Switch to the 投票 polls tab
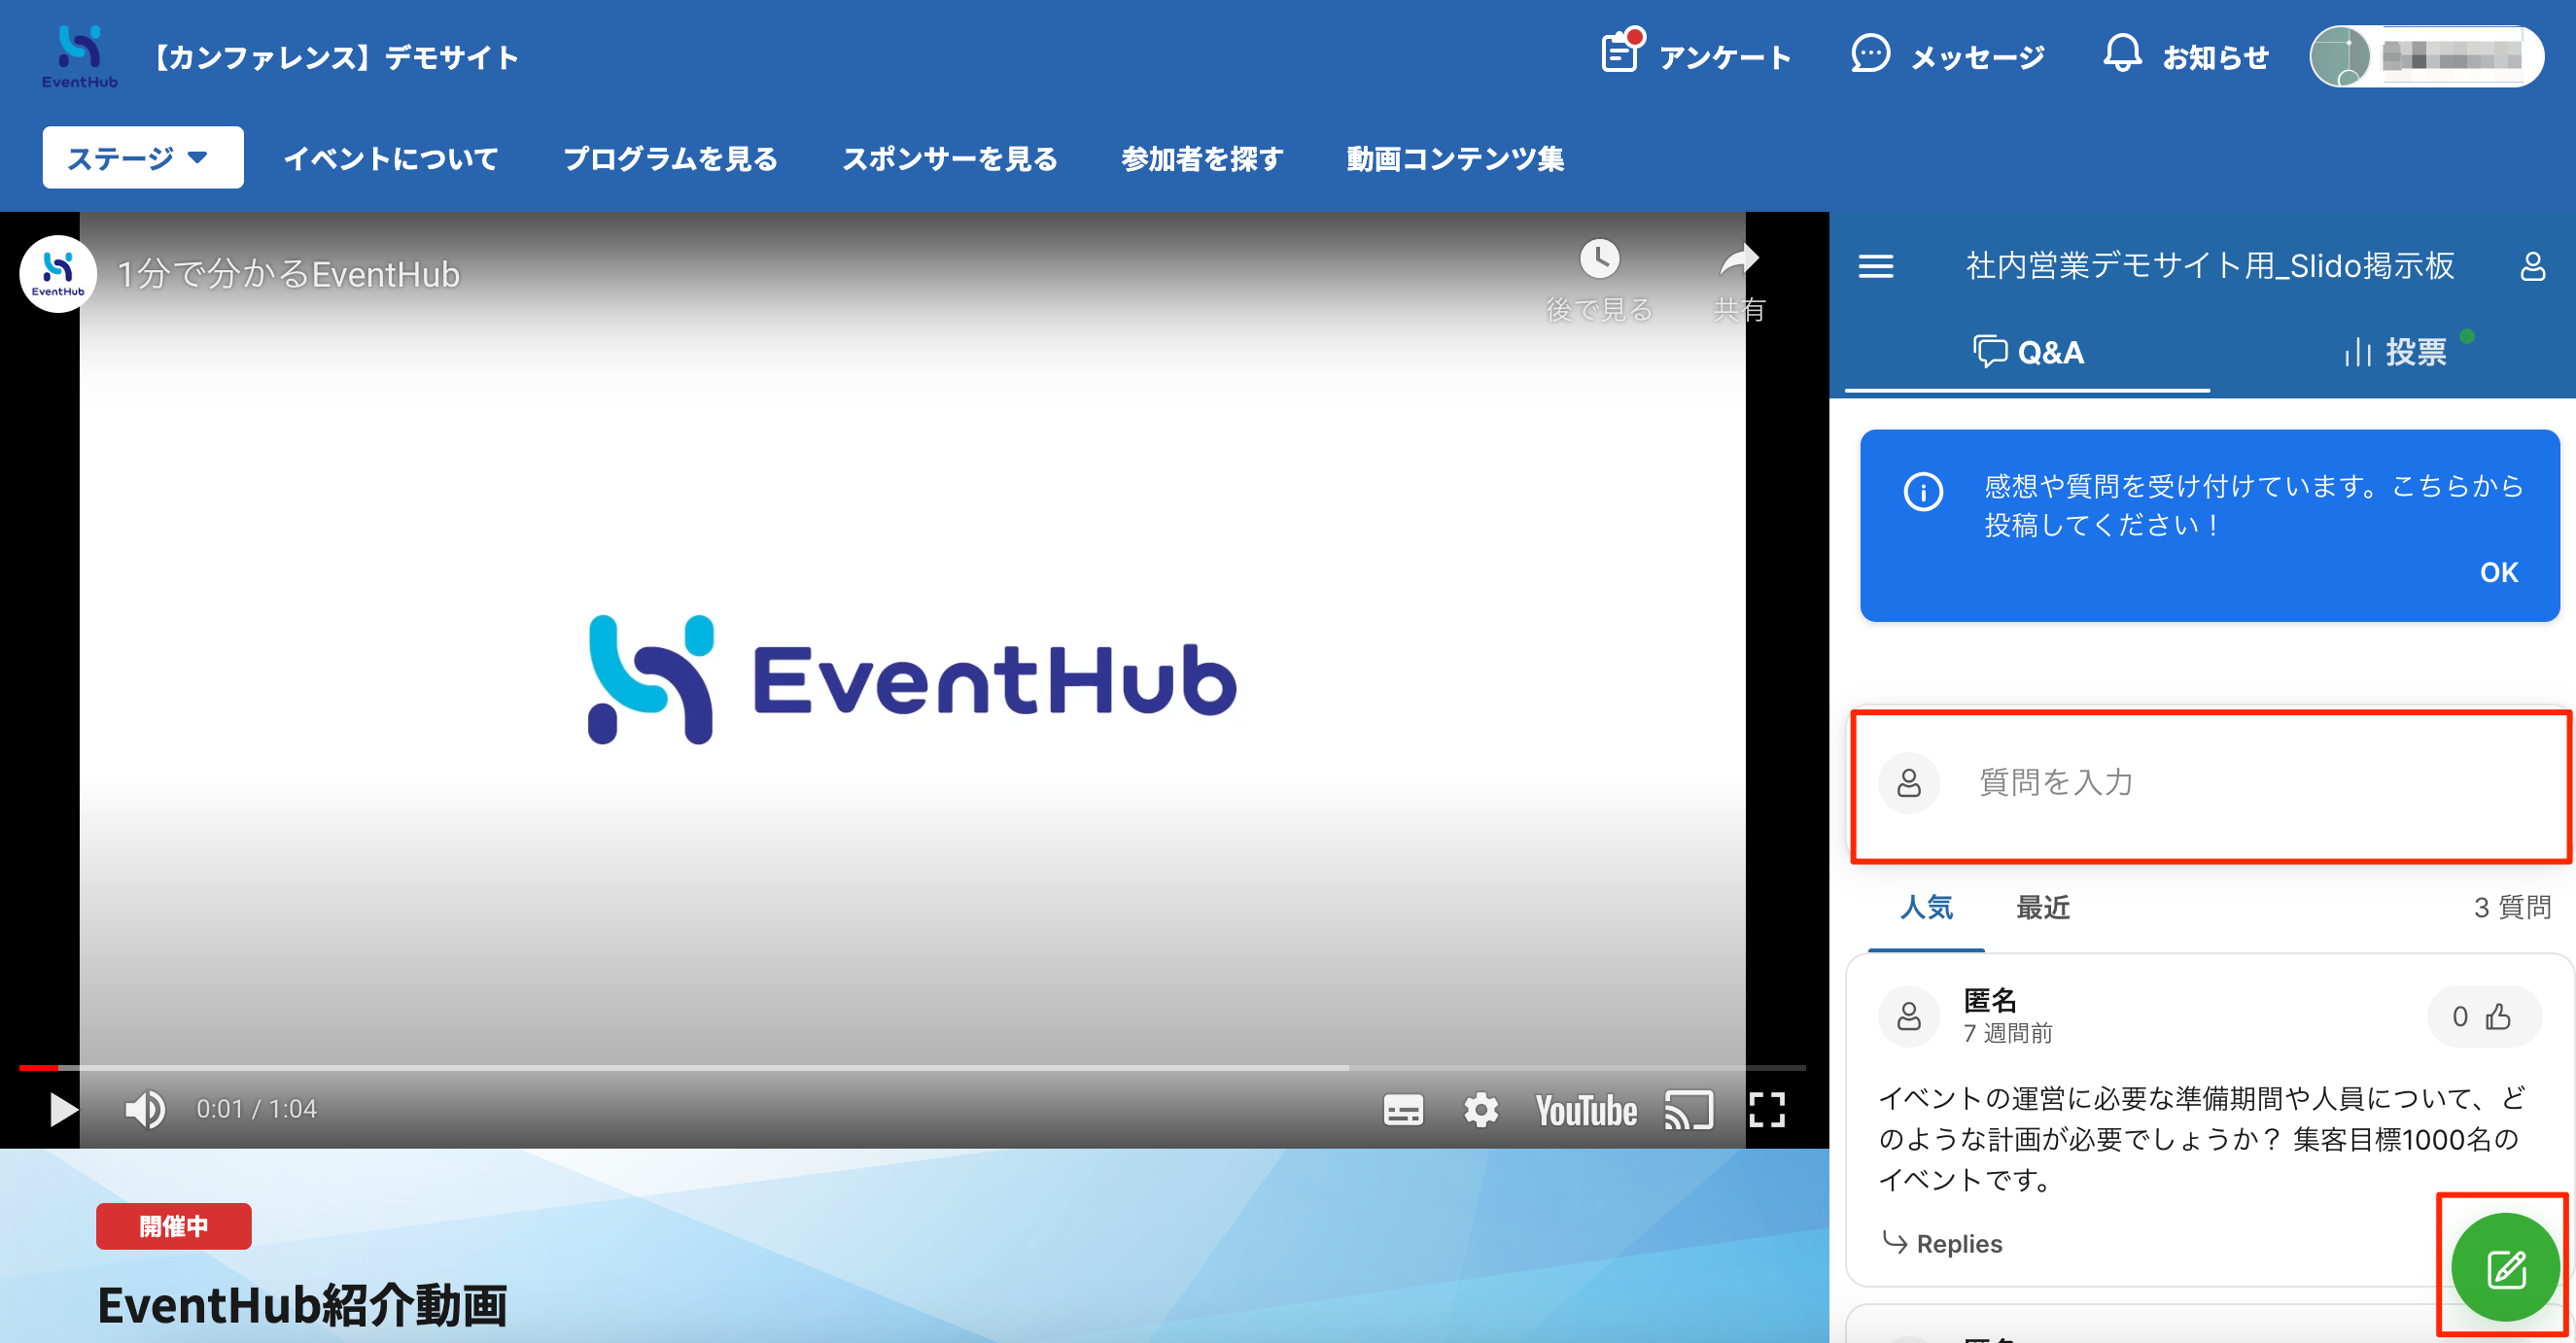This screenshot has height=1343, width=2576. coord(2395,352)
